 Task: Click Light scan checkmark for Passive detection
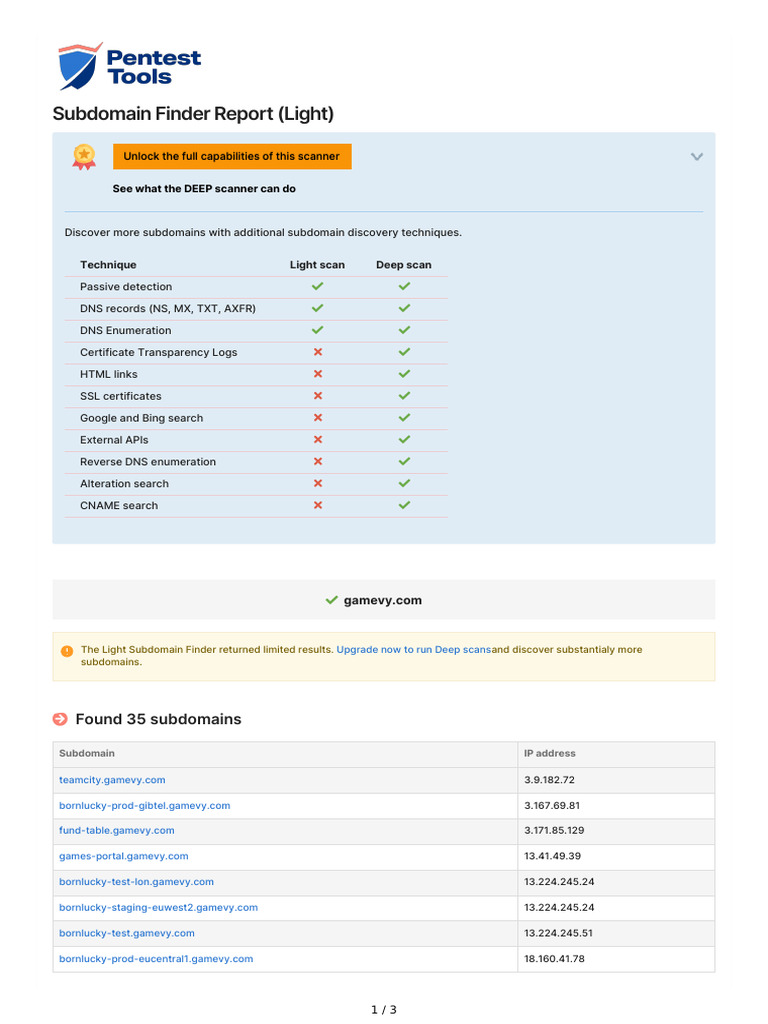pyautogui.click(x=317, y=287)
